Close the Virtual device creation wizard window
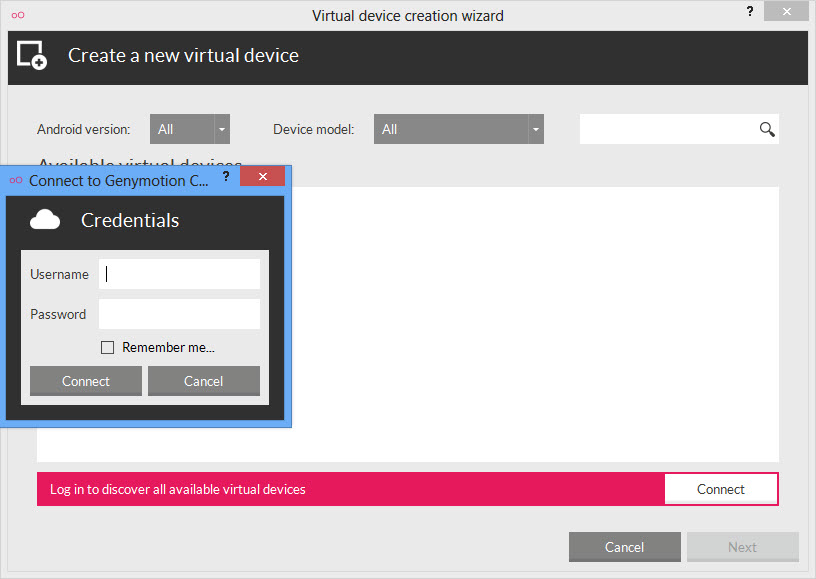The width and height of the screenshot is (816, 579). pos(786,11)
